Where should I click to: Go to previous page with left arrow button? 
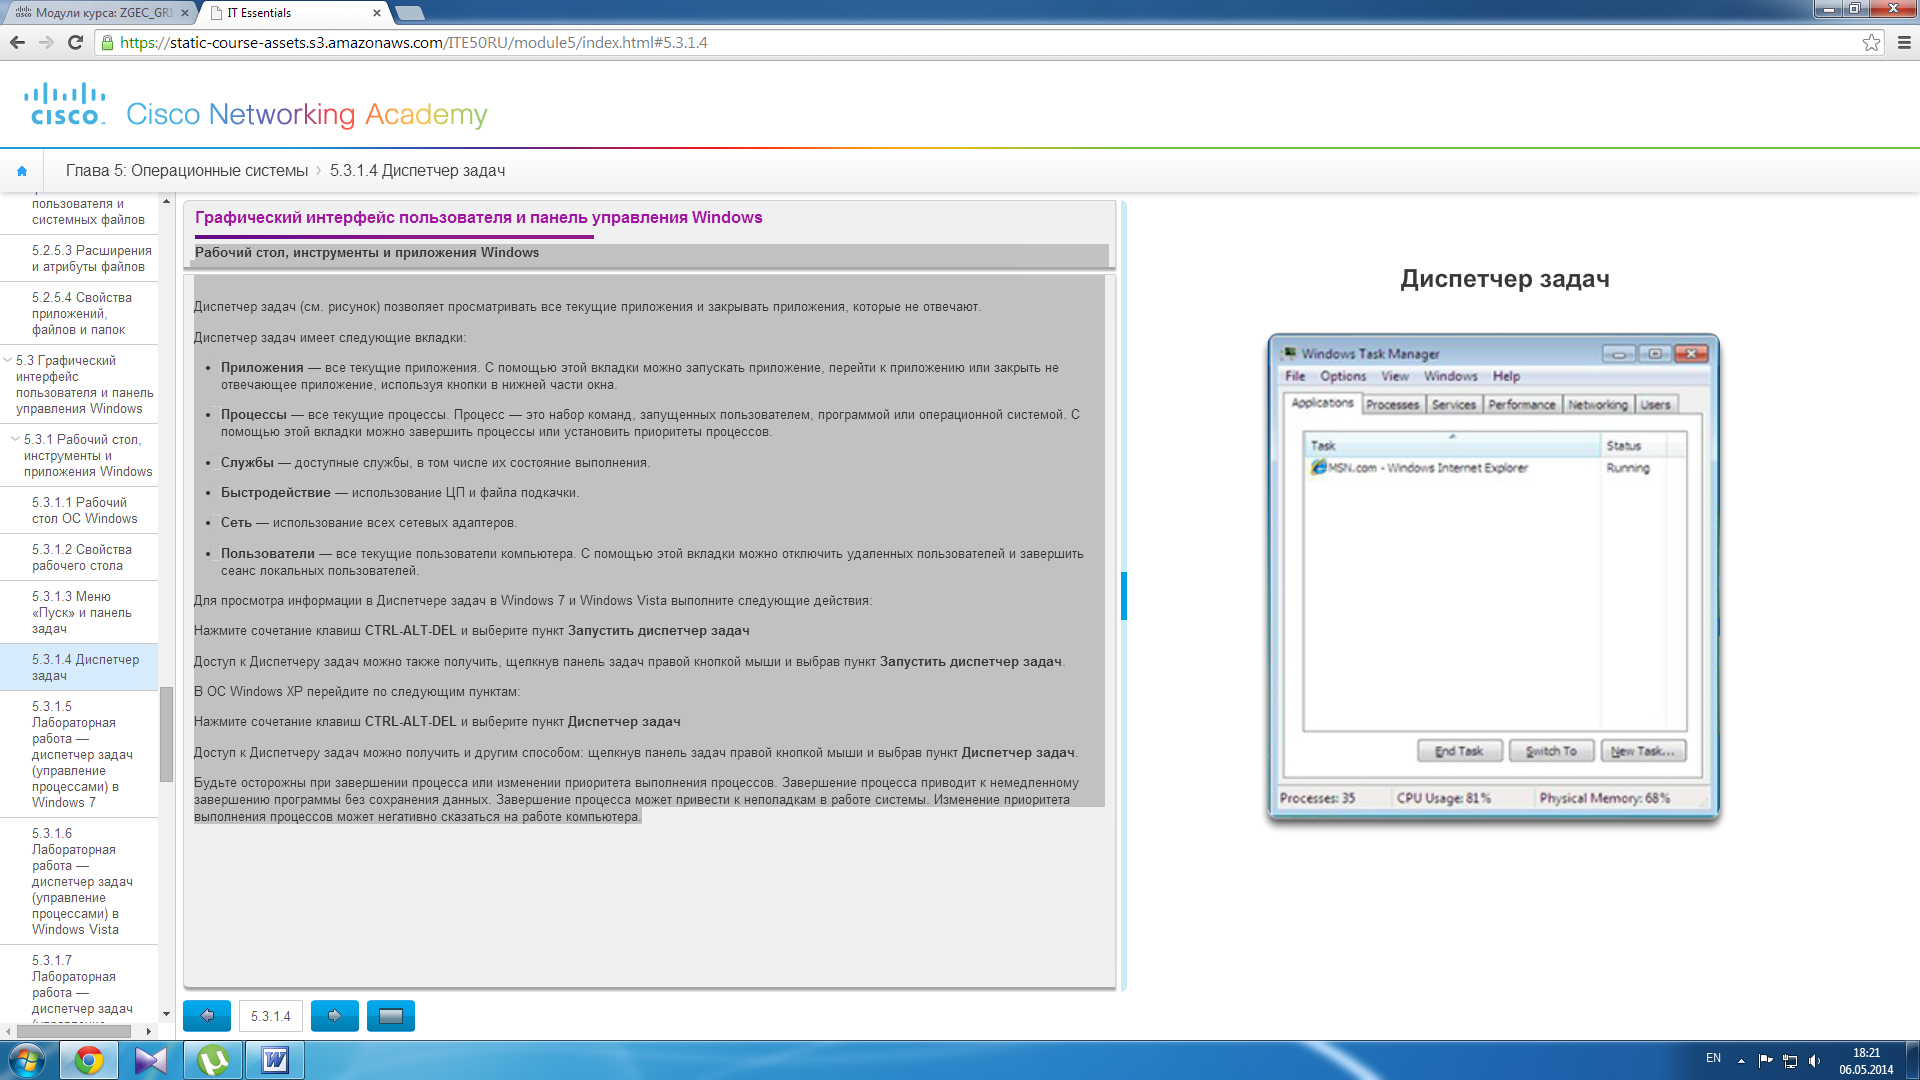(207, 1016)
